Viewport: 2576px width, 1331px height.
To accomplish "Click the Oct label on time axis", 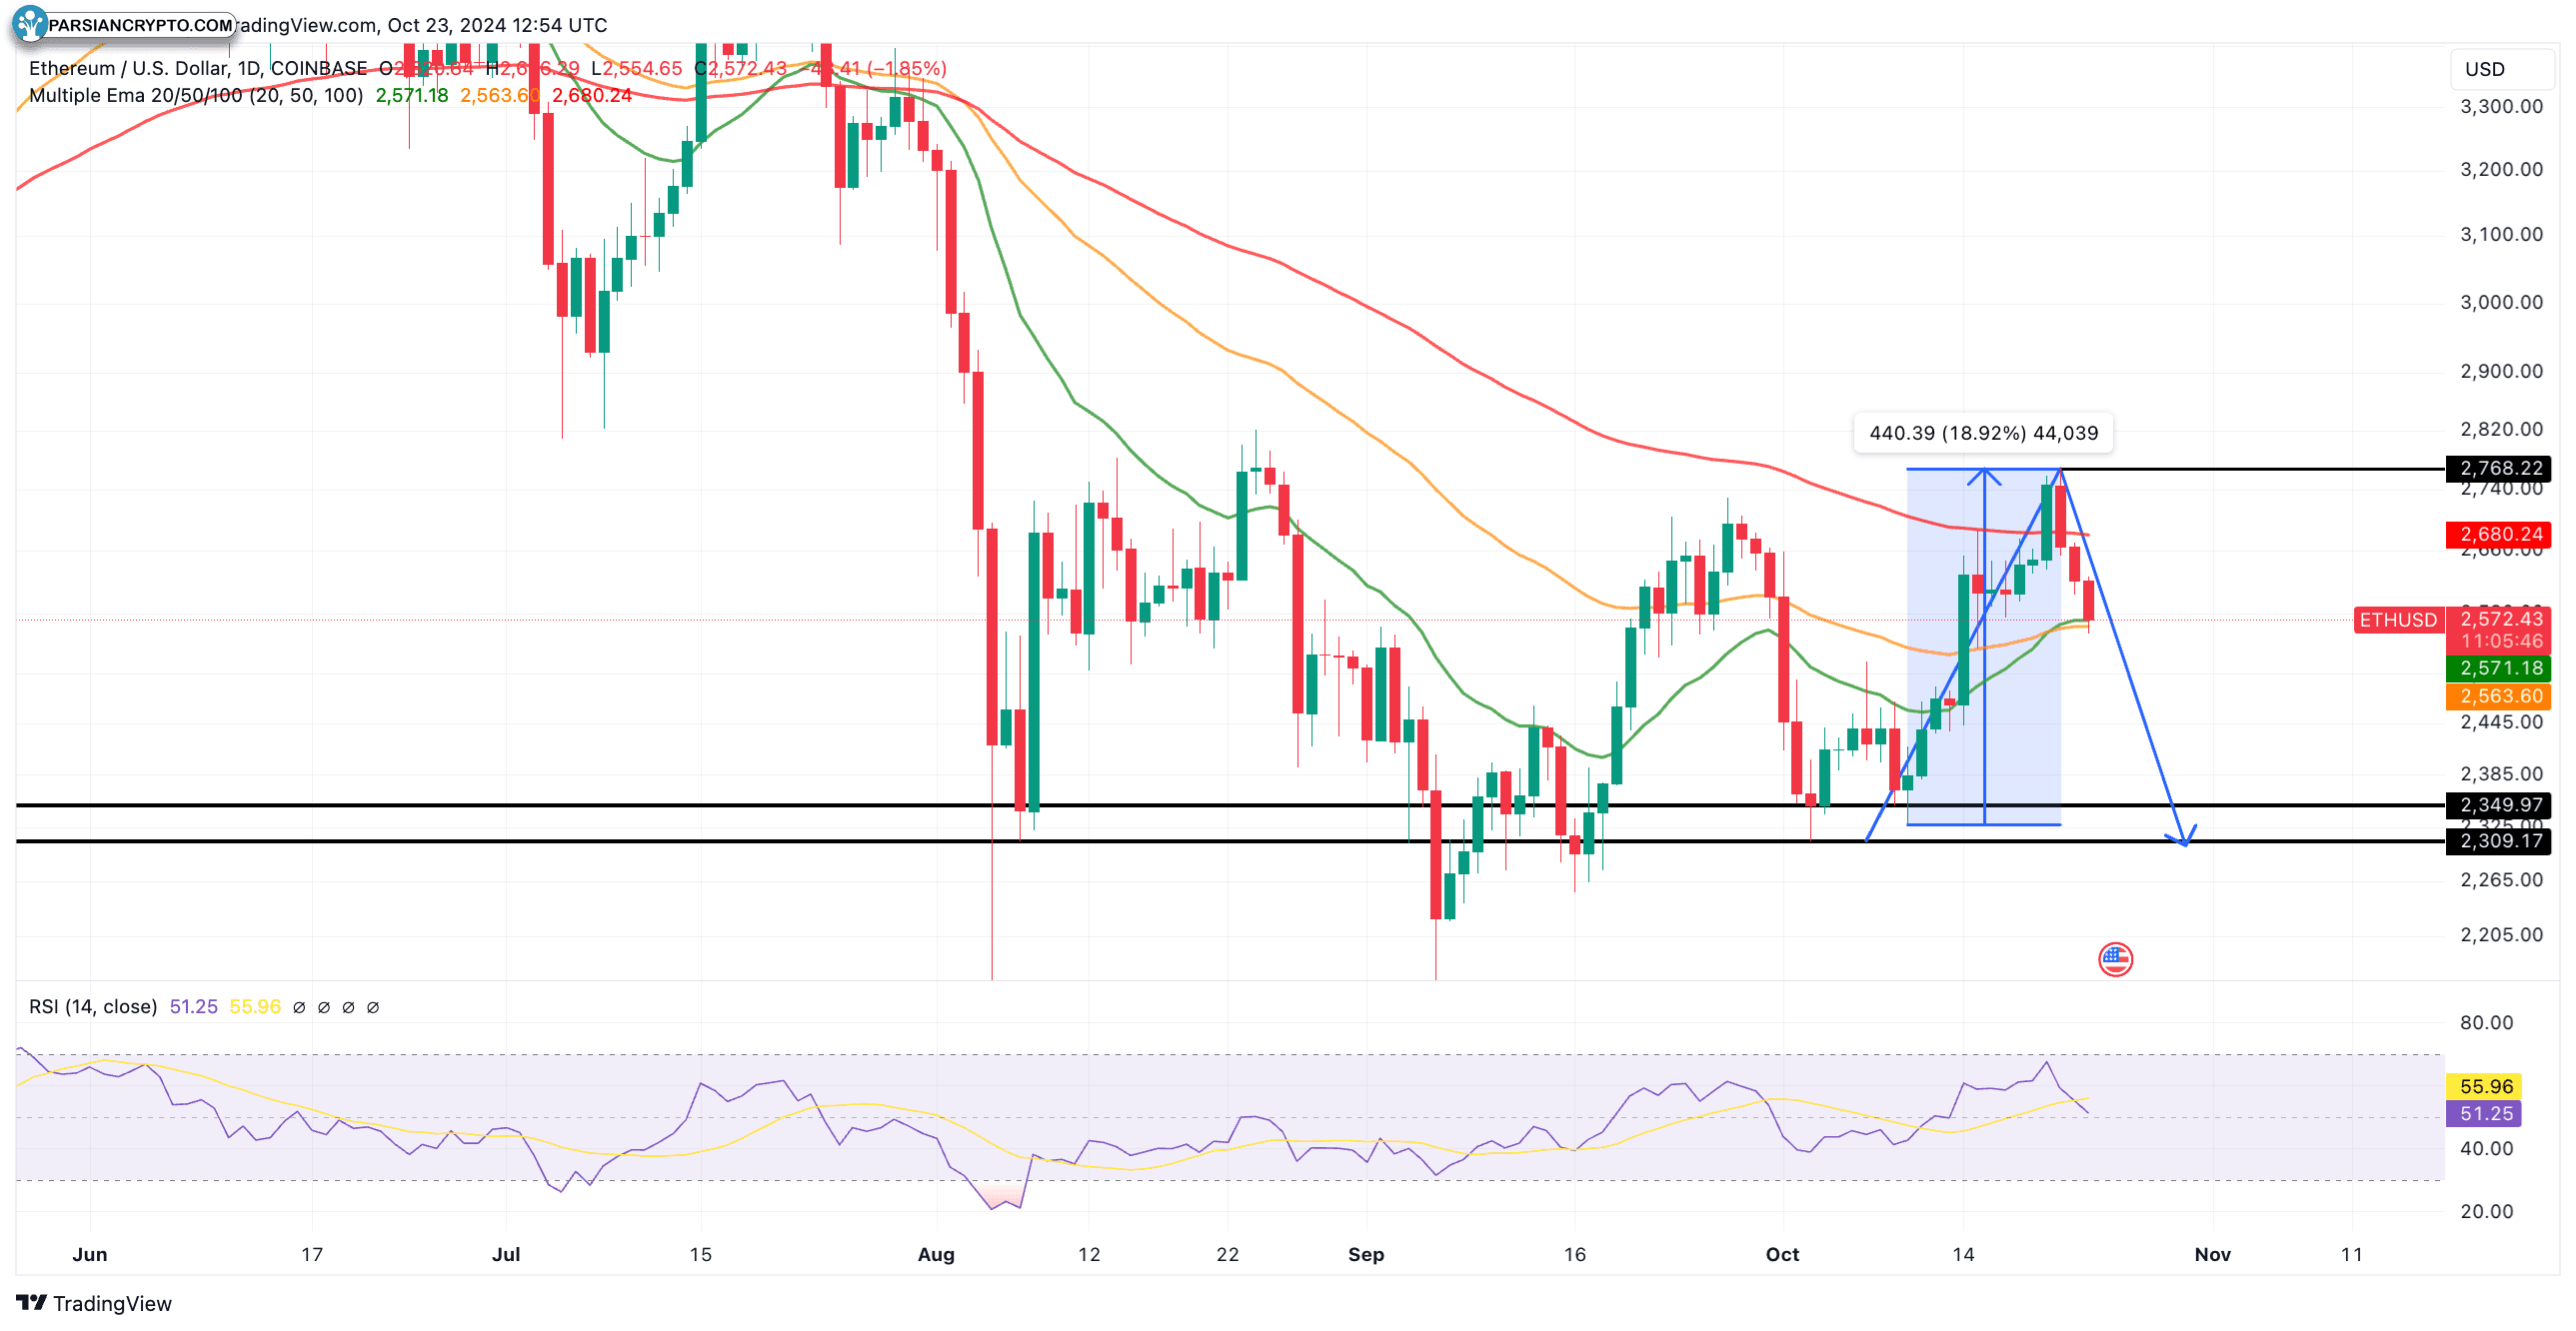I will pos(1782,1254).
